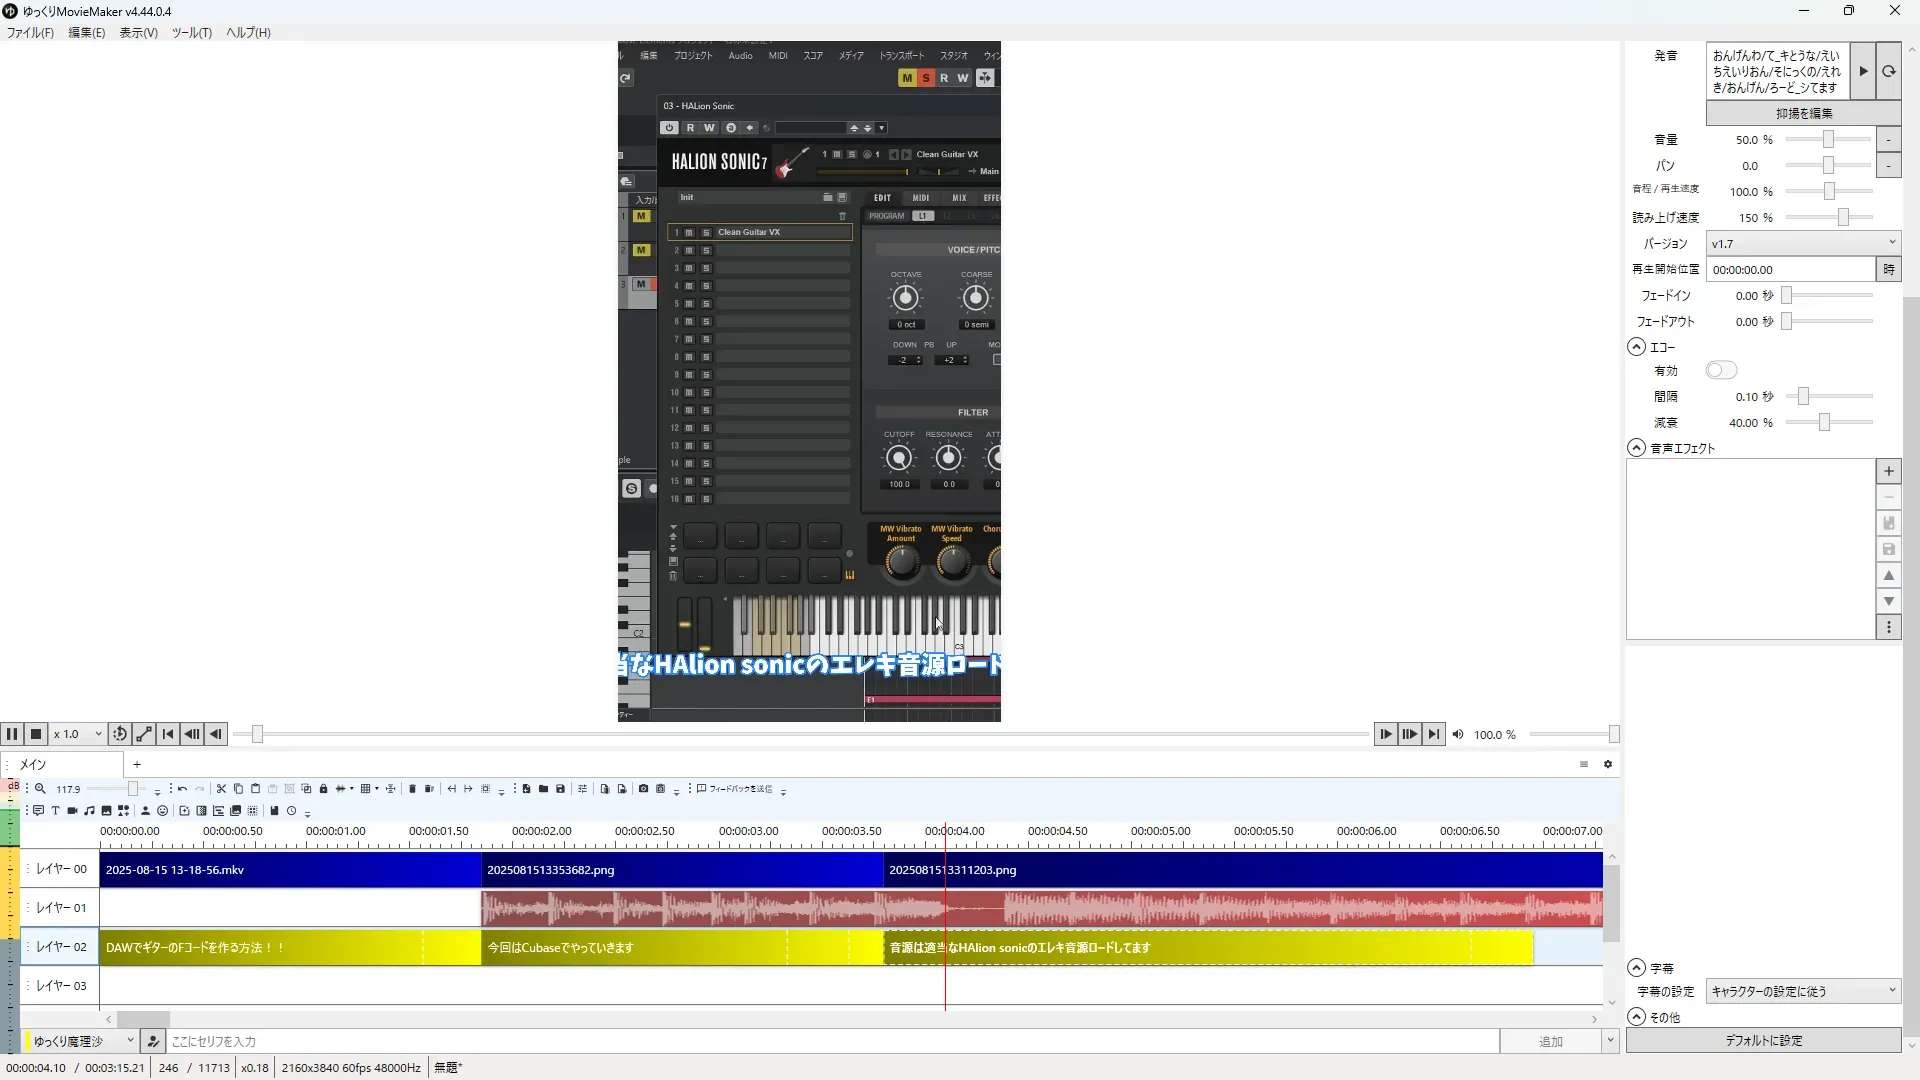Open the 字幕の設定 dropdown
1920x1080 pixels.
coord(1802,991)
